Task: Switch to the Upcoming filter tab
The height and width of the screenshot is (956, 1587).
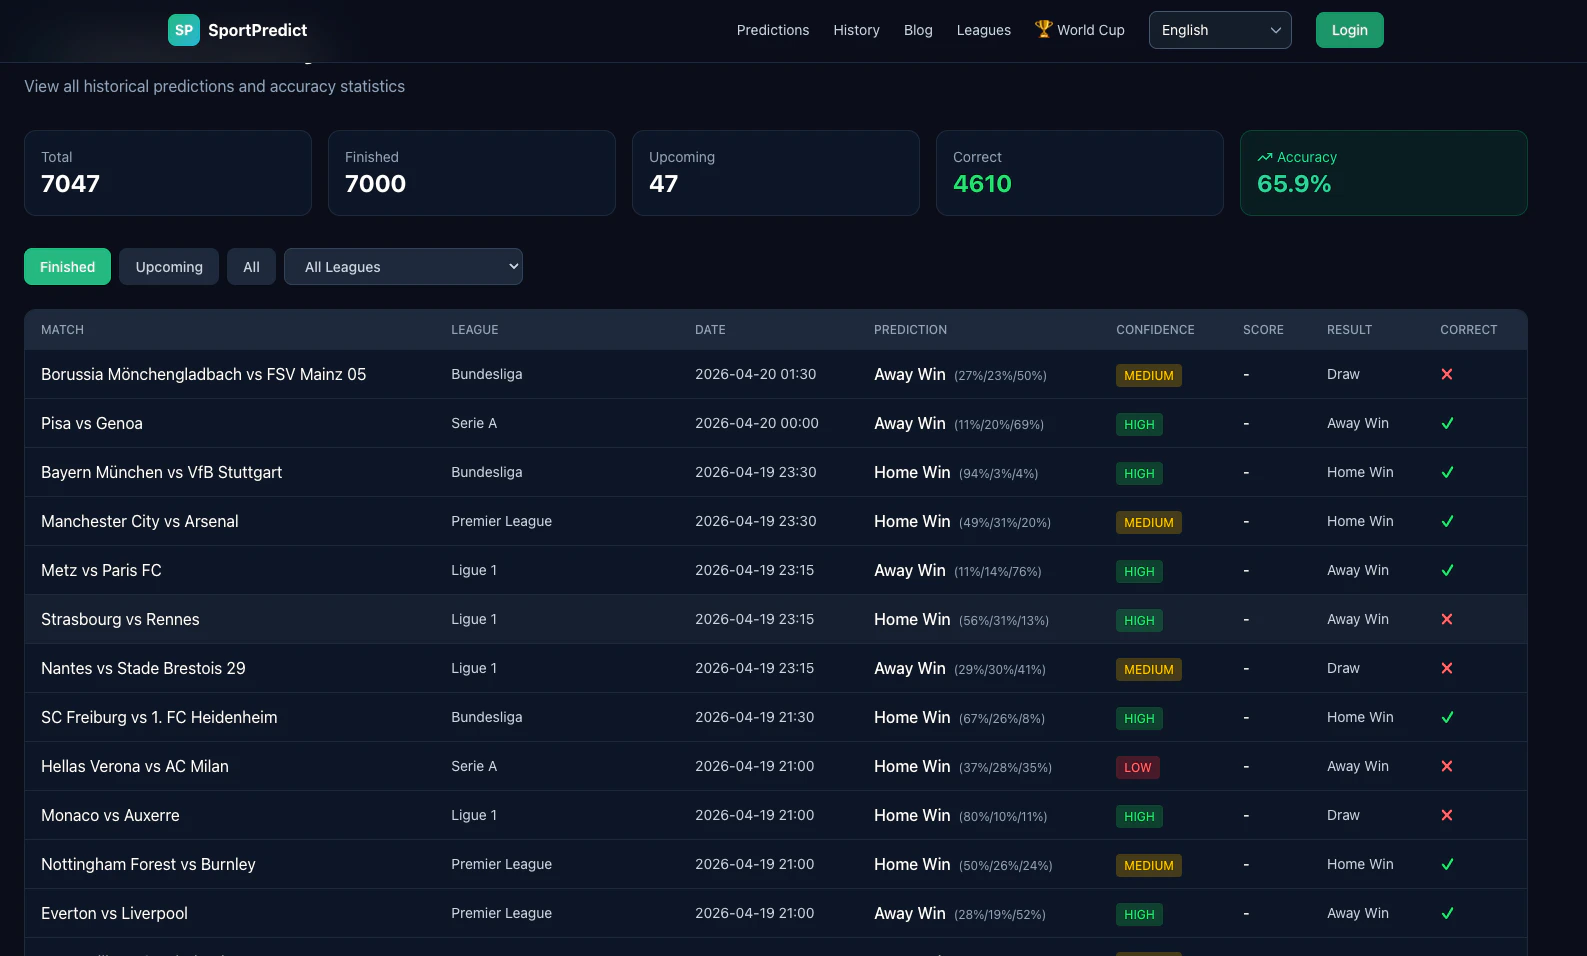Action: click(x=169, y=267)
